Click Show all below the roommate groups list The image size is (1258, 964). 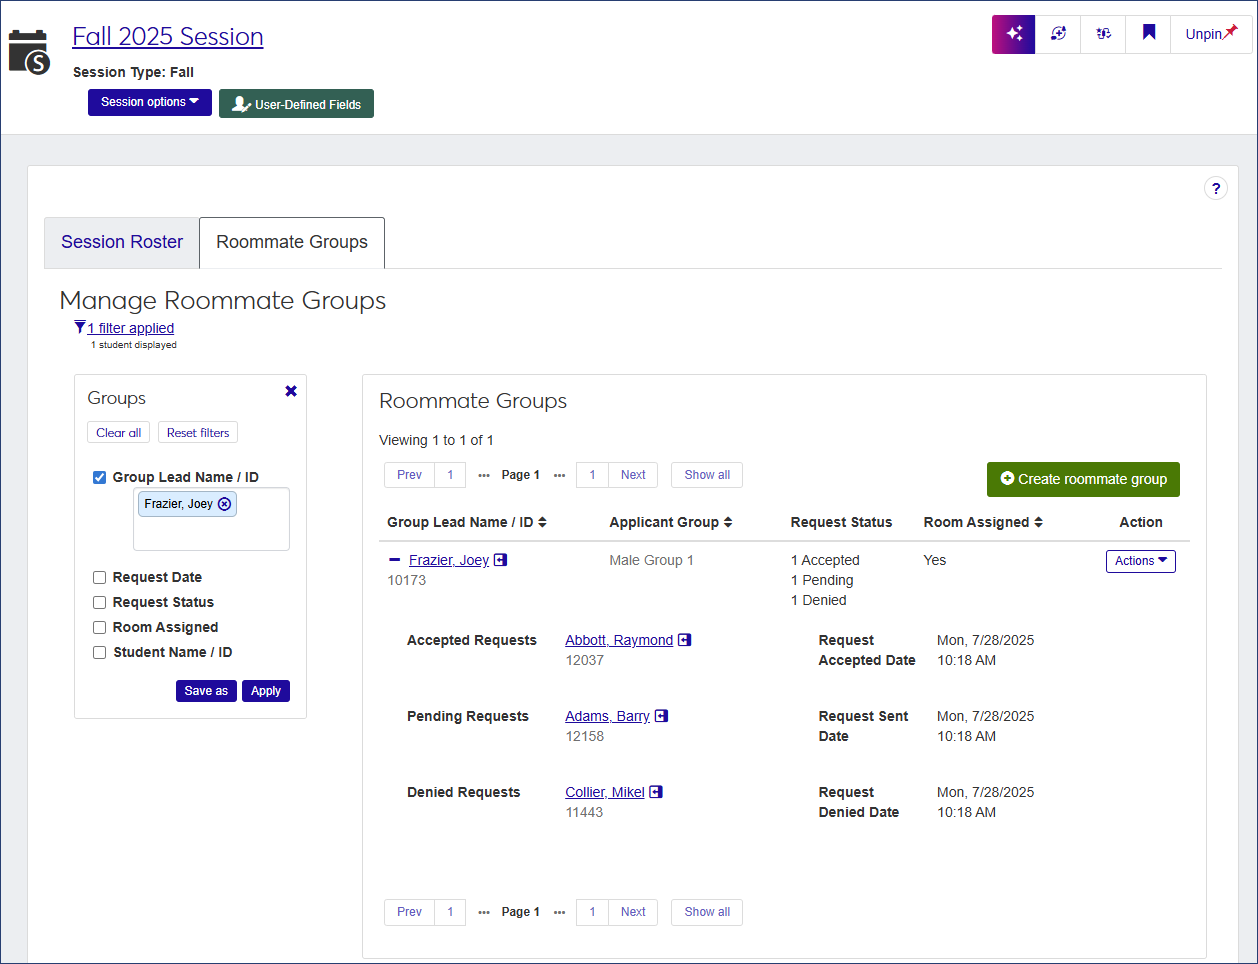point(706,911)
